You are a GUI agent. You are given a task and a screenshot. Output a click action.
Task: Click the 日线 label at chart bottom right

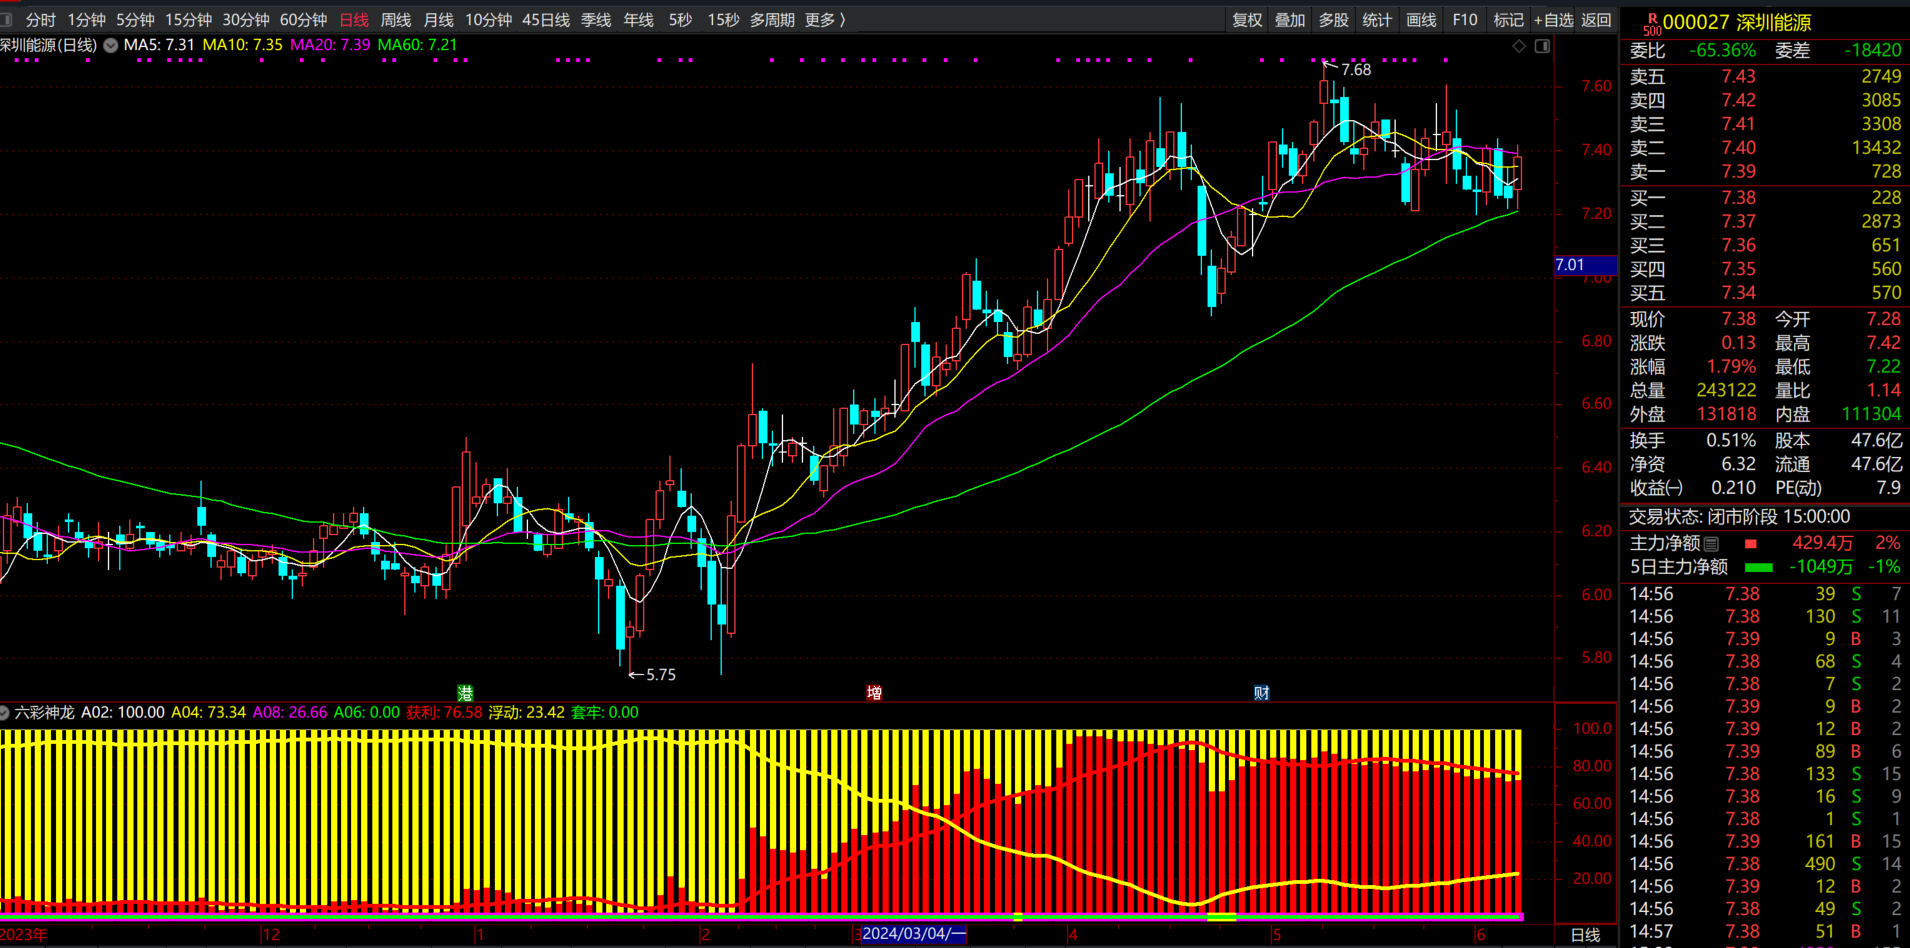pos(1585,935)
